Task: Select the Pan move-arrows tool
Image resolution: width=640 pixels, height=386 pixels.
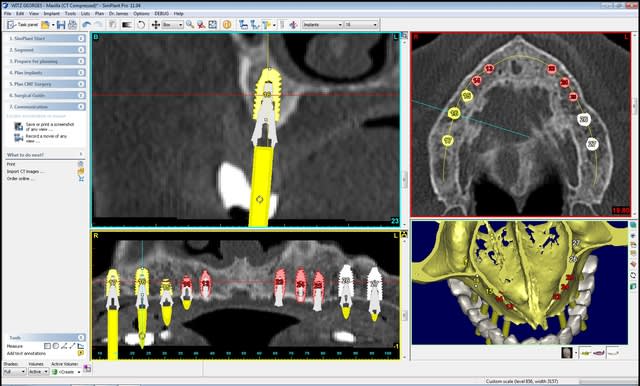Action: tap(156, 25)
